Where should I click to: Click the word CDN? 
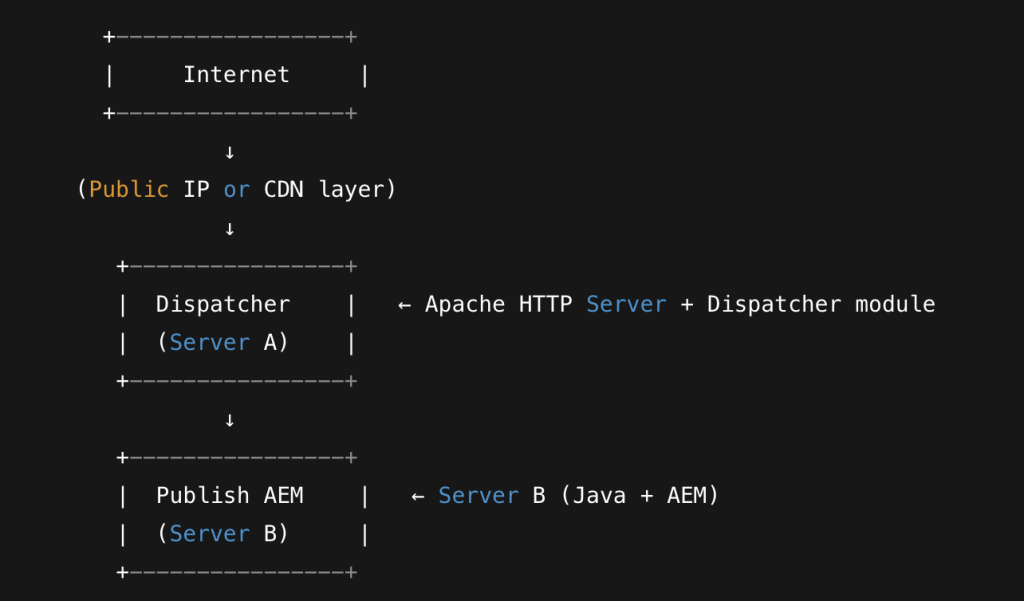[283, 189]
